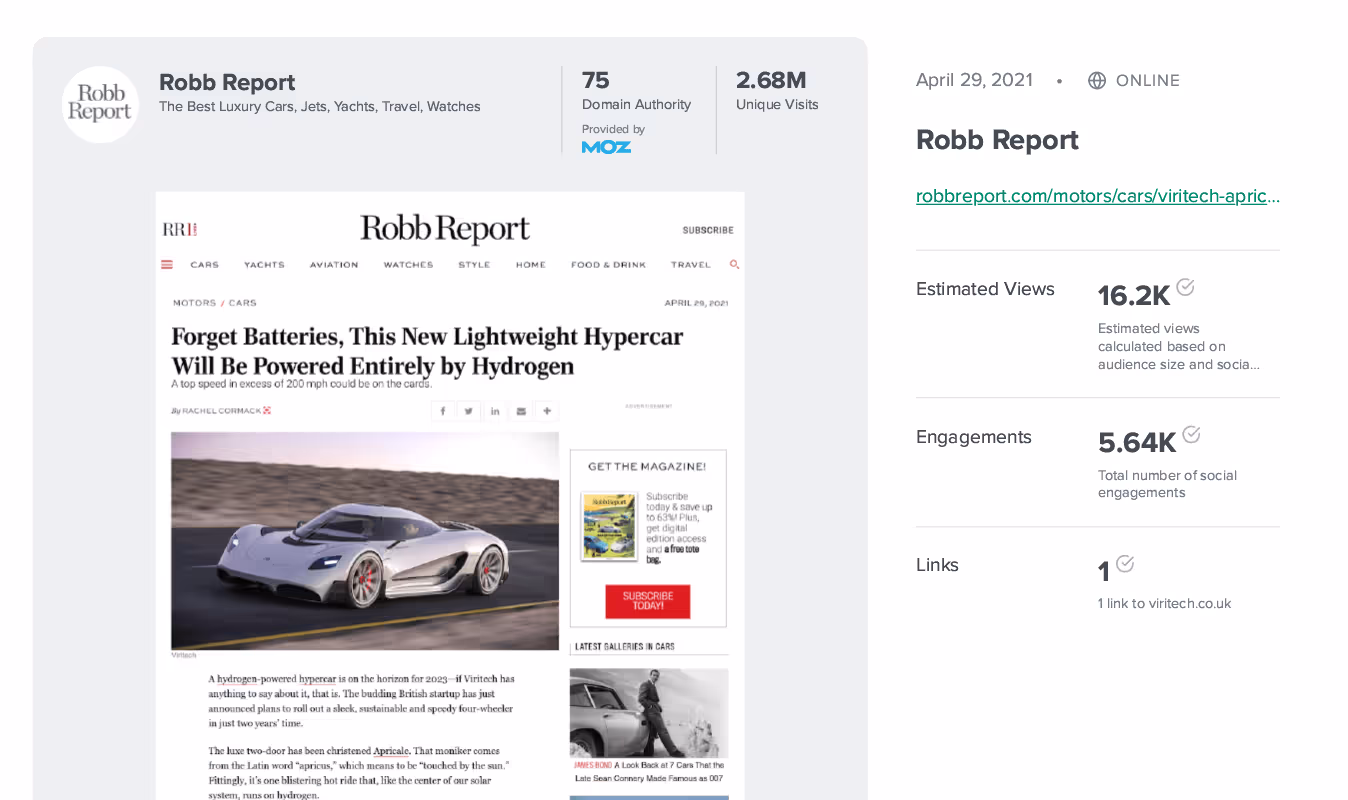This screenshot has width=1348, height=800.
Task: Select TRAVEL in the article nav menu
Action: 691,265
